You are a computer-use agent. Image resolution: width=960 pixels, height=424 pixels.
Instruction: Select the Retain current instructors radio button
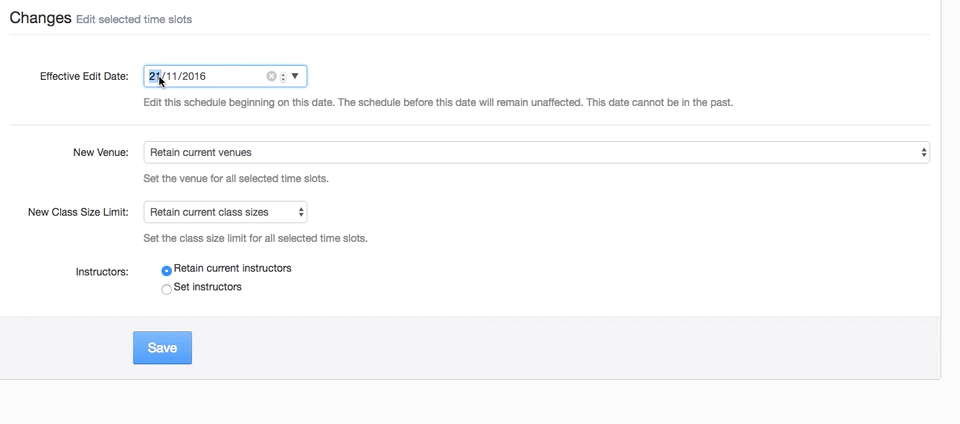click(x=166, y=270)
